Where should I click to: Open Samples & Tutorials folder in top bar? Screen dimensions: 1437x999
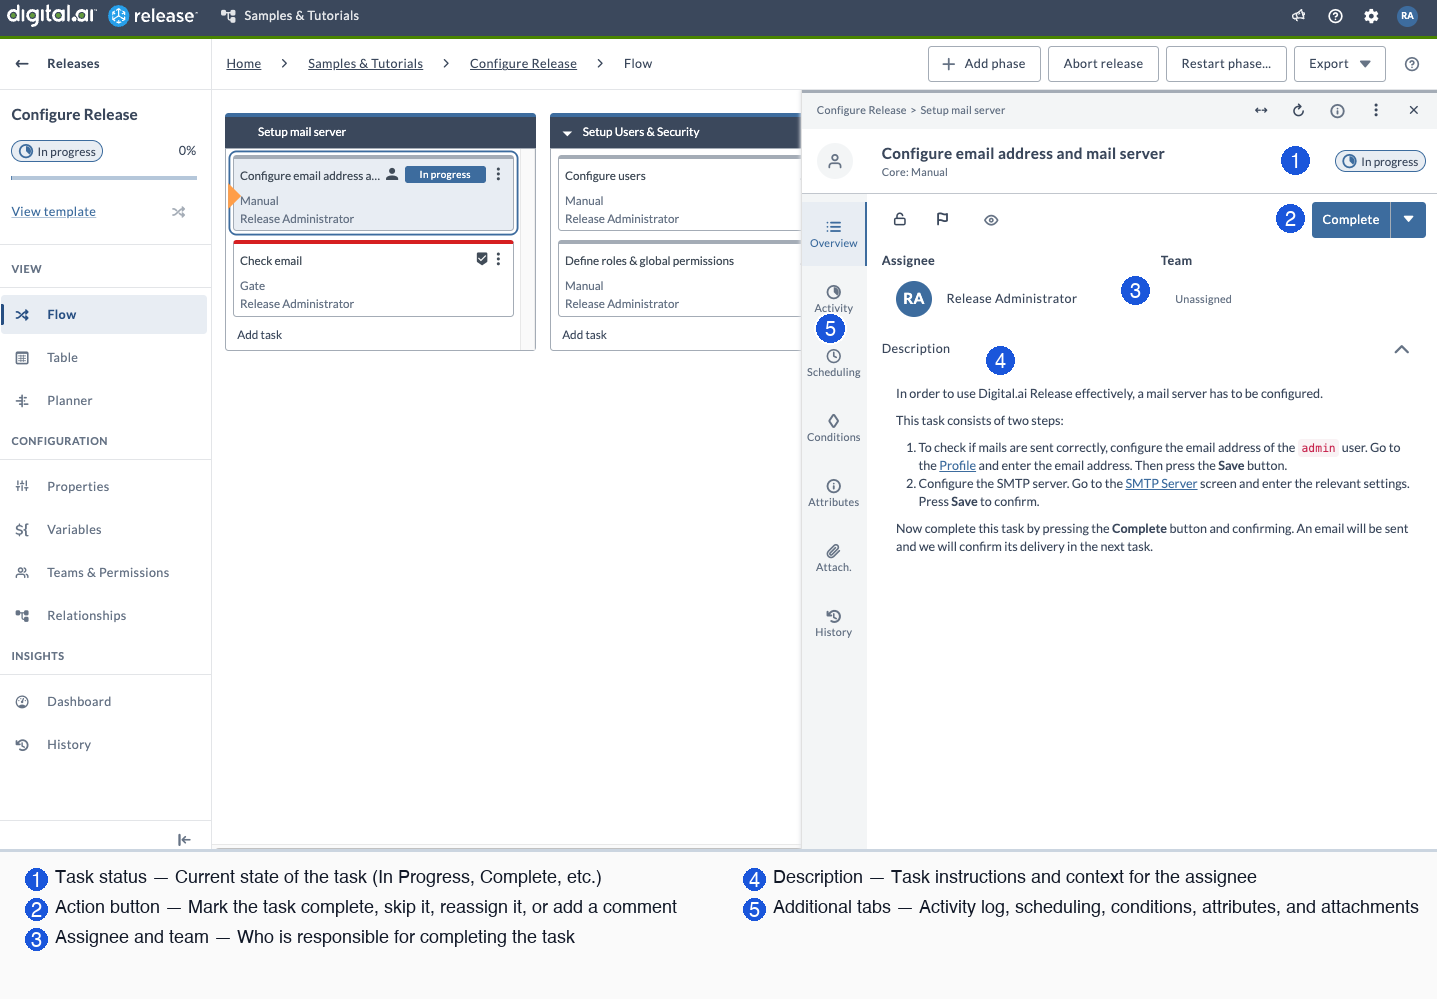click(290, 16)
